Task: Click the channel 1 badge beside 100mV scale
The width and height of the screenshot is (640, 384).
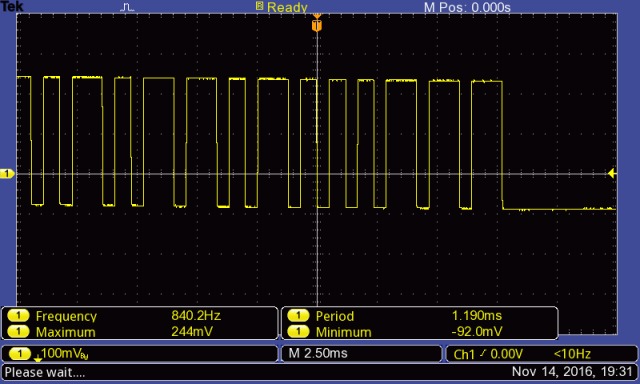Action: (20, 353)
